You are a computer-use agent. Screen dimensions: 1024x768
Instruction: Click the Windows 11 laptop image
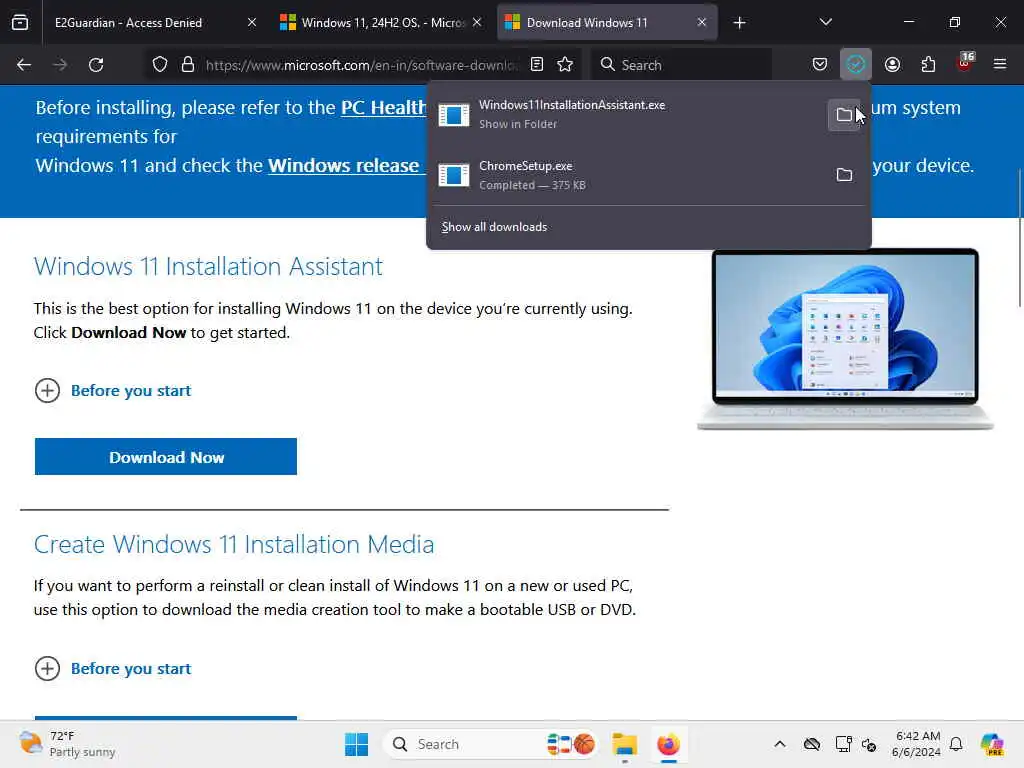(x=845, y=339)
